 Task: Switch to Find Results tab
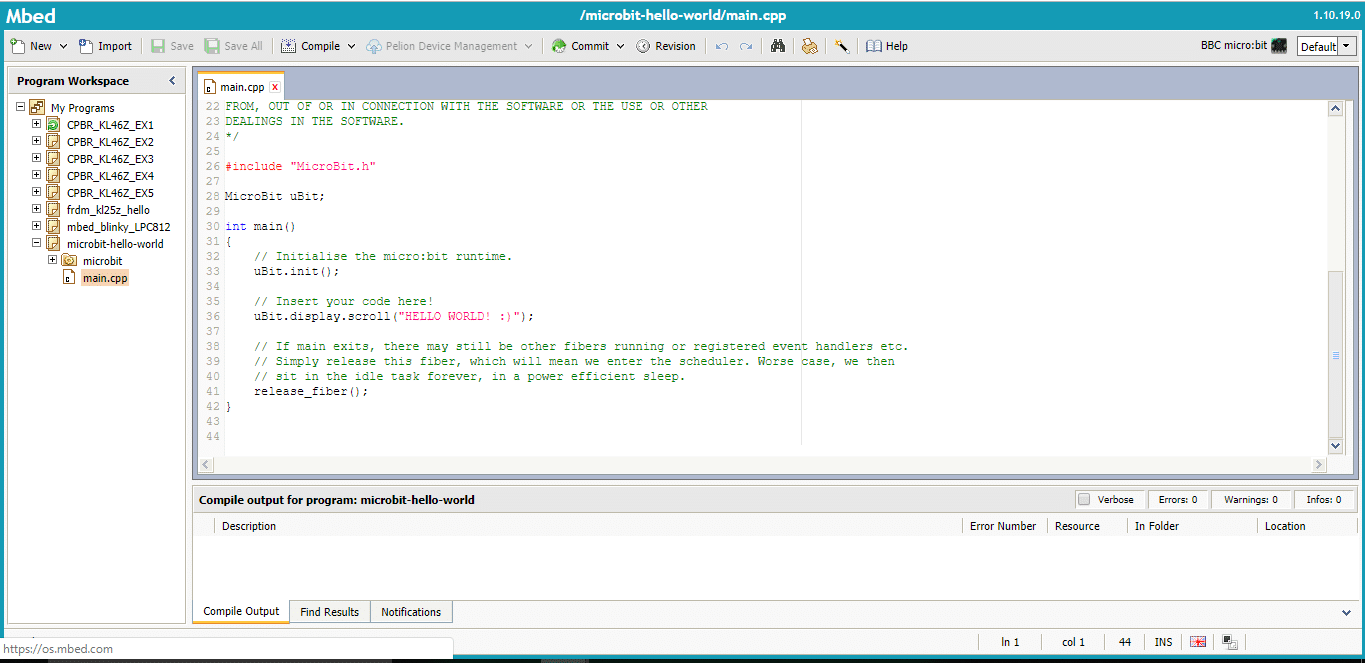coord(330,612)
